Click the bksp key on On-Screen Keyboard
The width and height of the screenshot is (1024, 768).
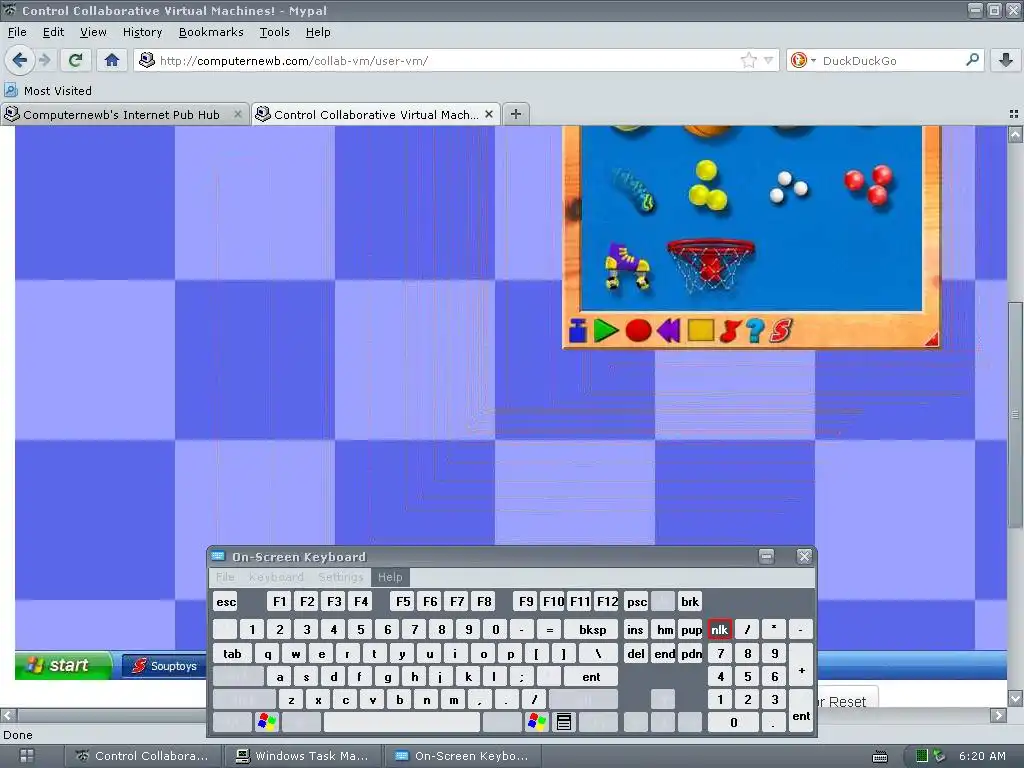click(592, 630)
